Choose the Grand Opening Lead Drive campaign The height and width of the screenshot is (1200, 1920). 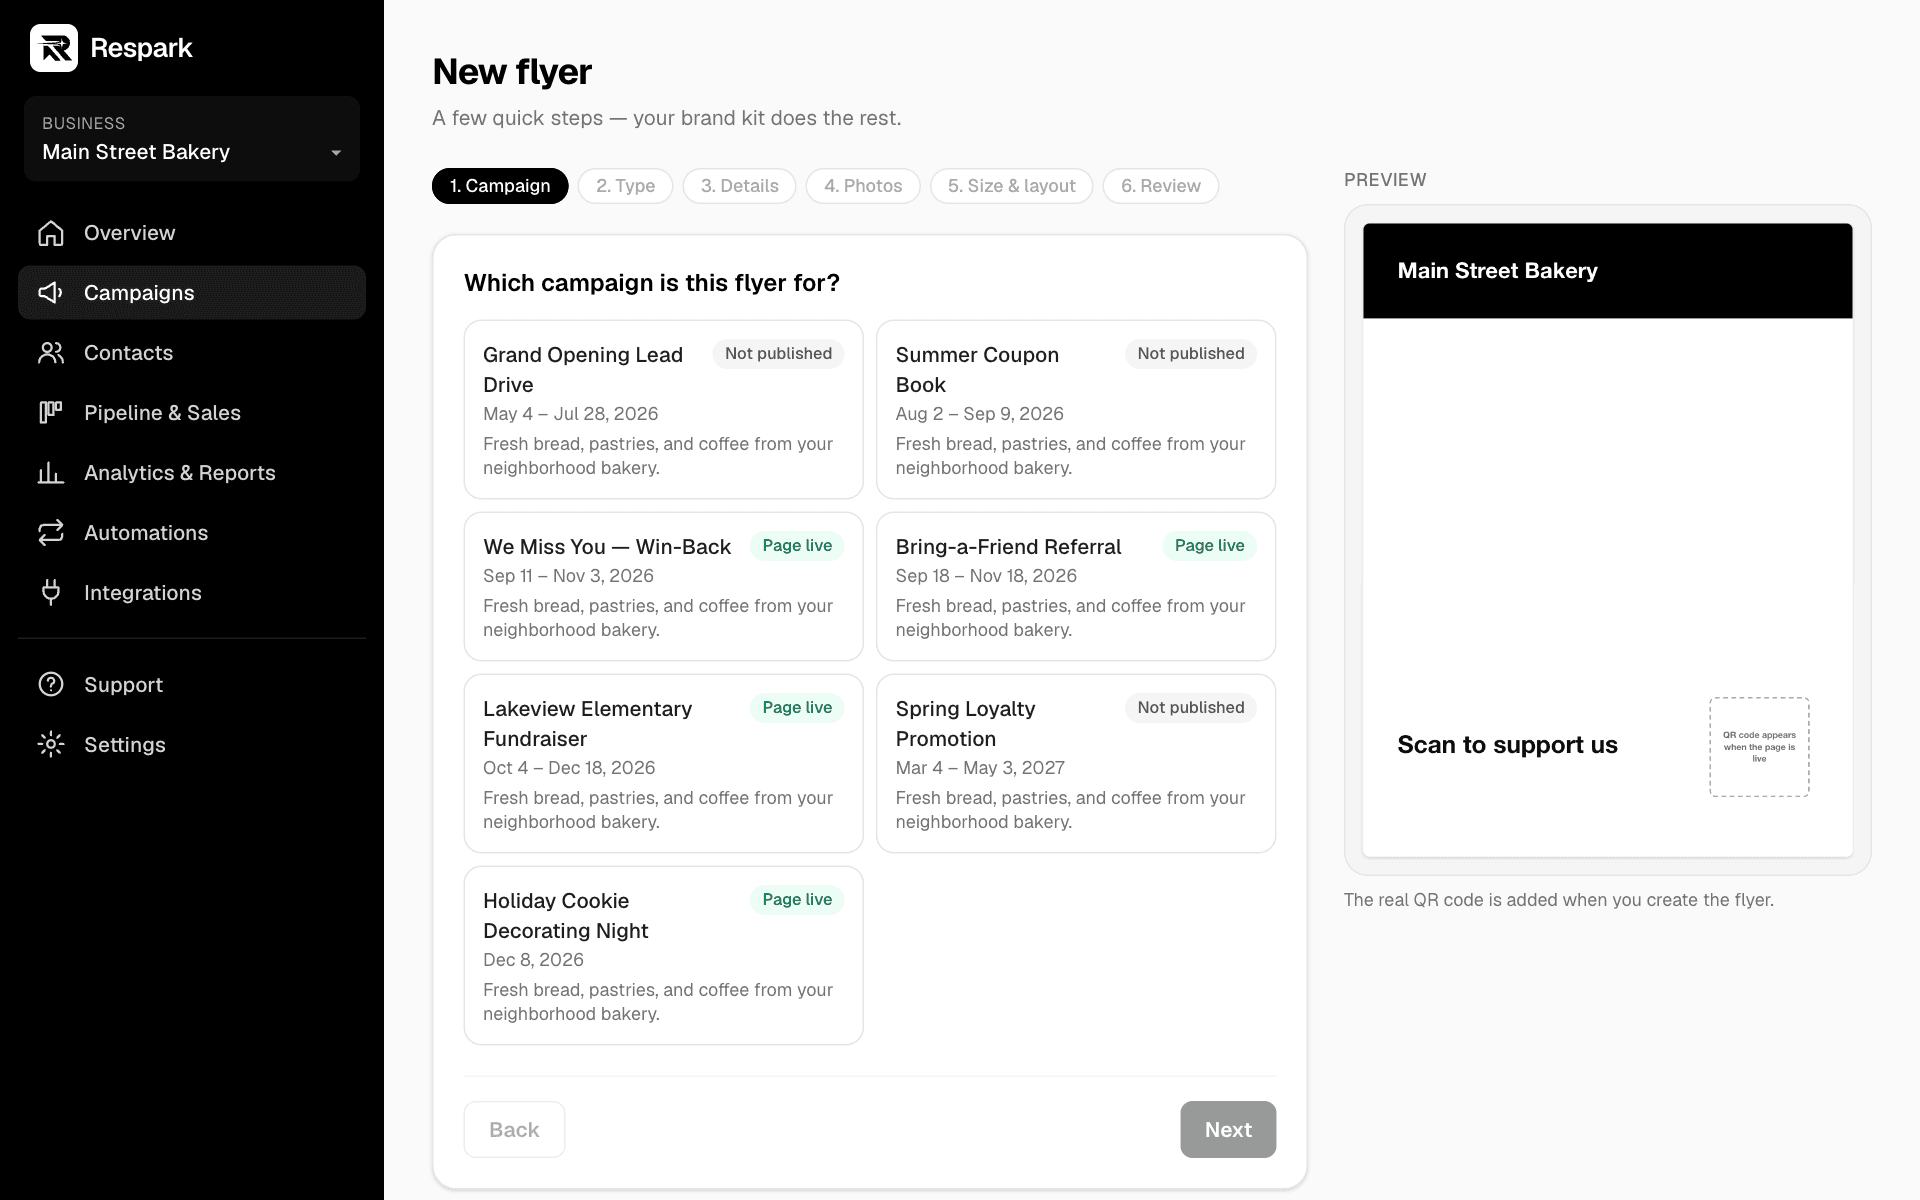[664, 410]
